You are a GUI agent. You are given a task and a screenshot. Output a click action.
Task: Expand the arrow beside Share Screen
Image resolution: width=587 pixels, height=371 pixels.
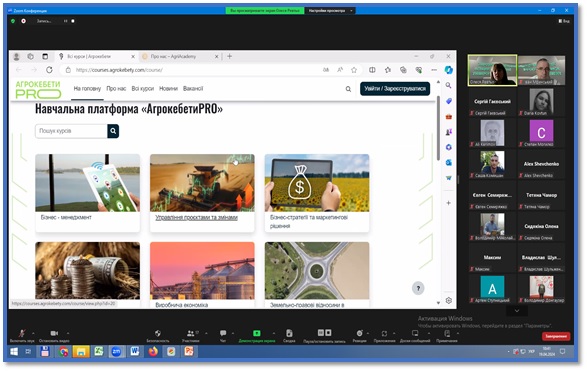coord(274,333)
